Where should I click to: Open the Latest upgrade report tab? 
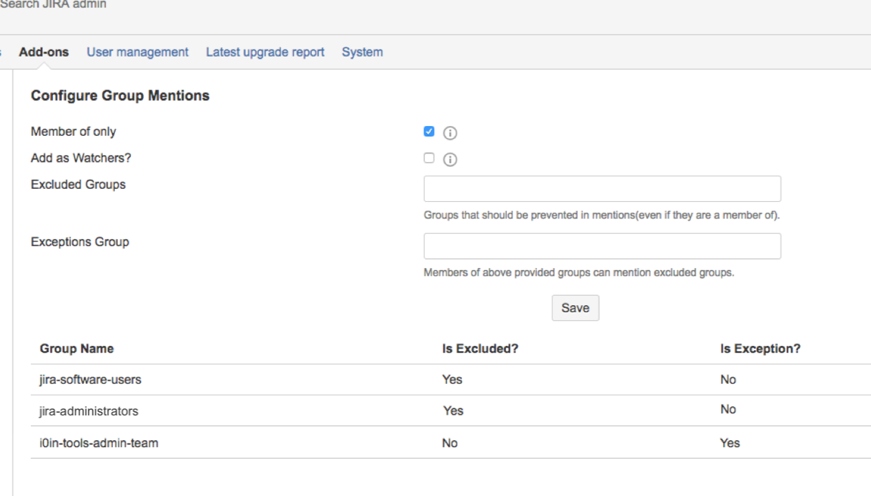click(265, 52)
